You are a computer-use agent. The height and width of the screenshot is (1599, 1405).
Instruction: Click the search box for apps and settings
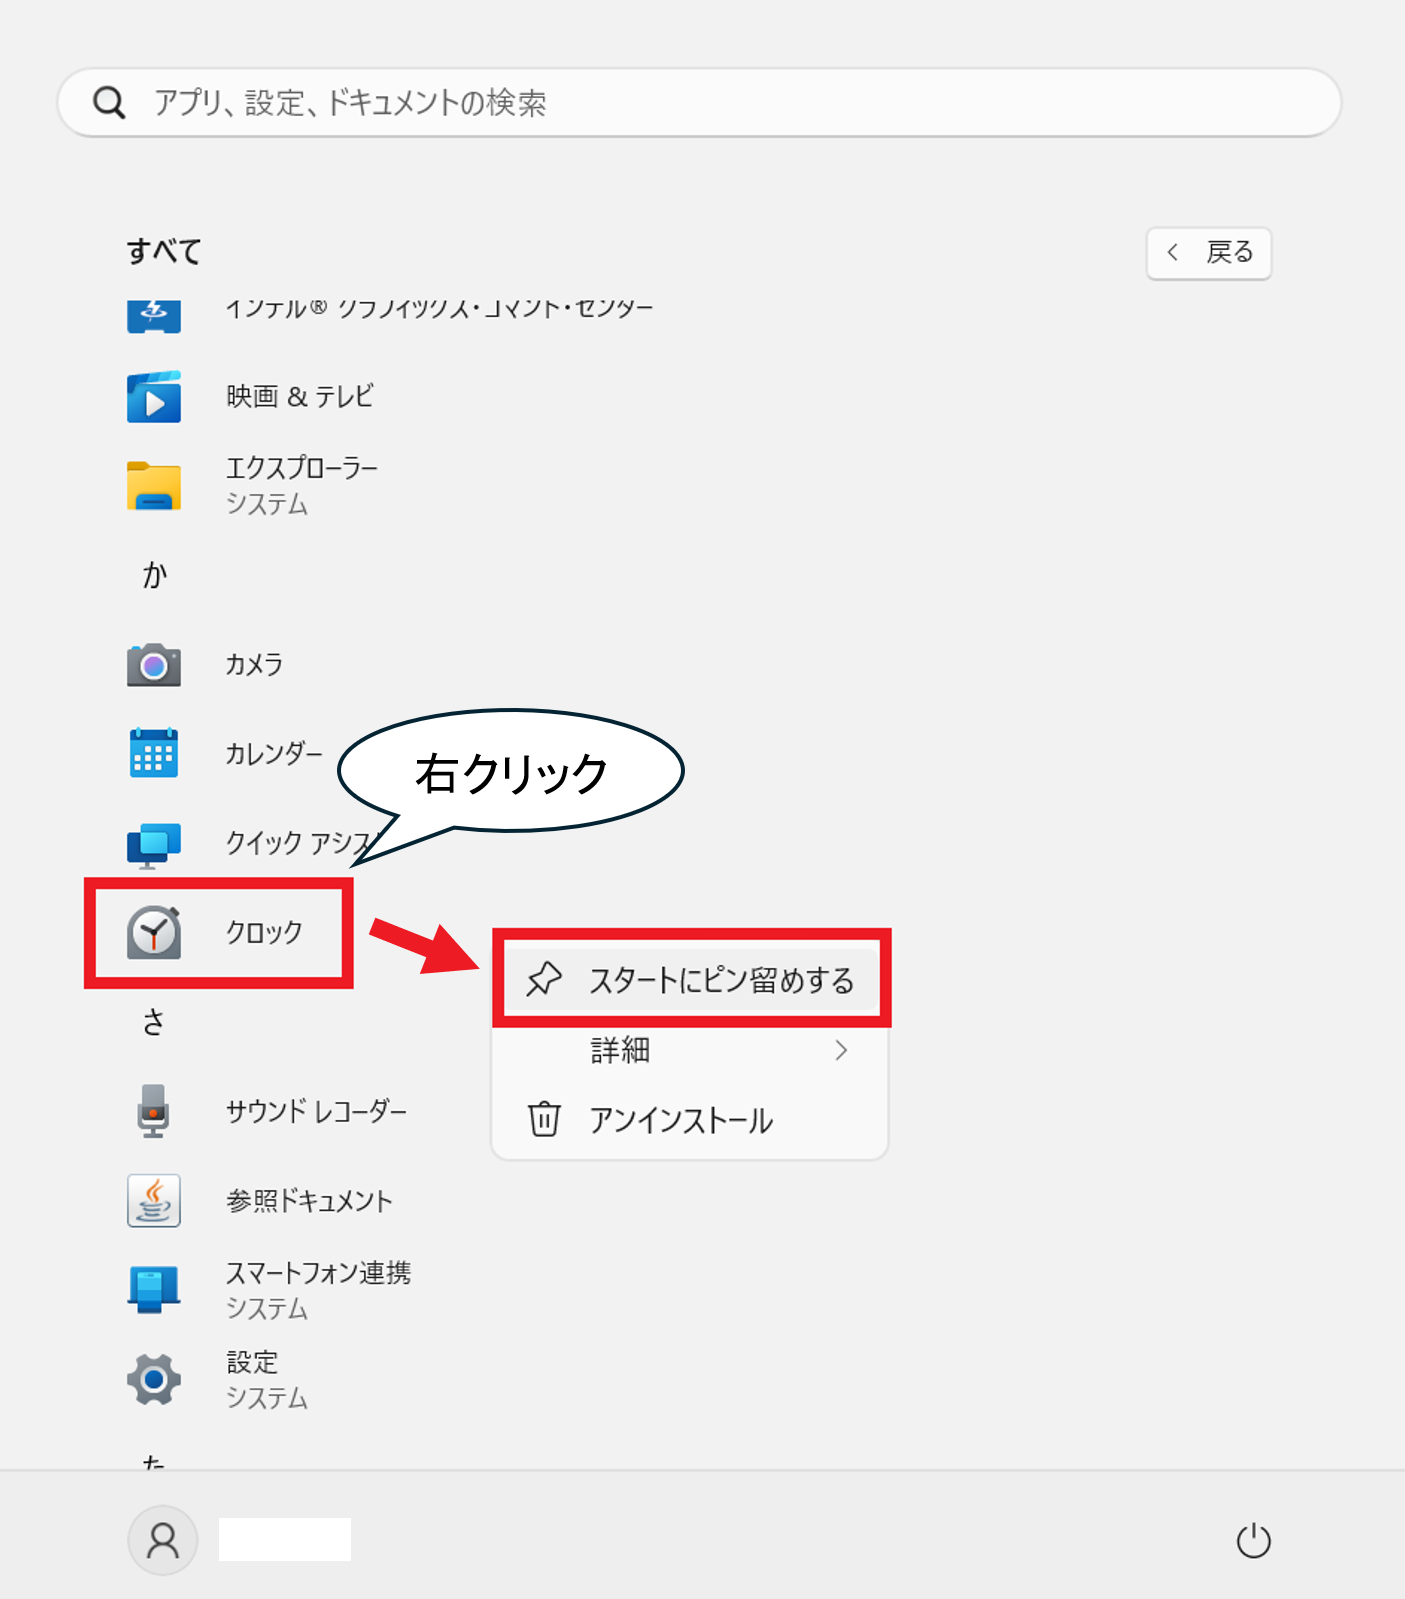[x=700, y=103]
